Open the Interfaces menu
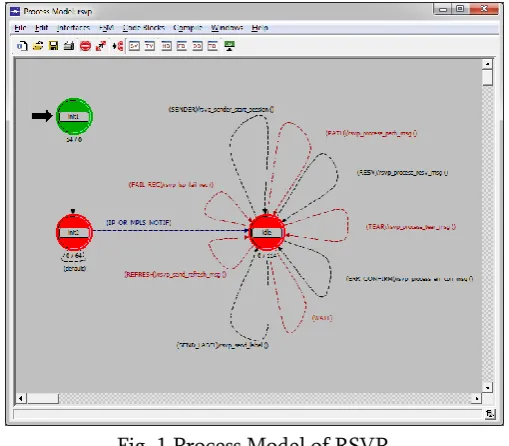509x446 pixels. point(73,28)
